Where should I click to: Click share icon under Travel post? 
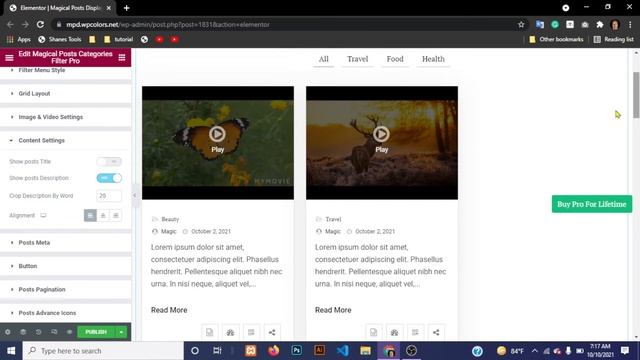point(436,332)
